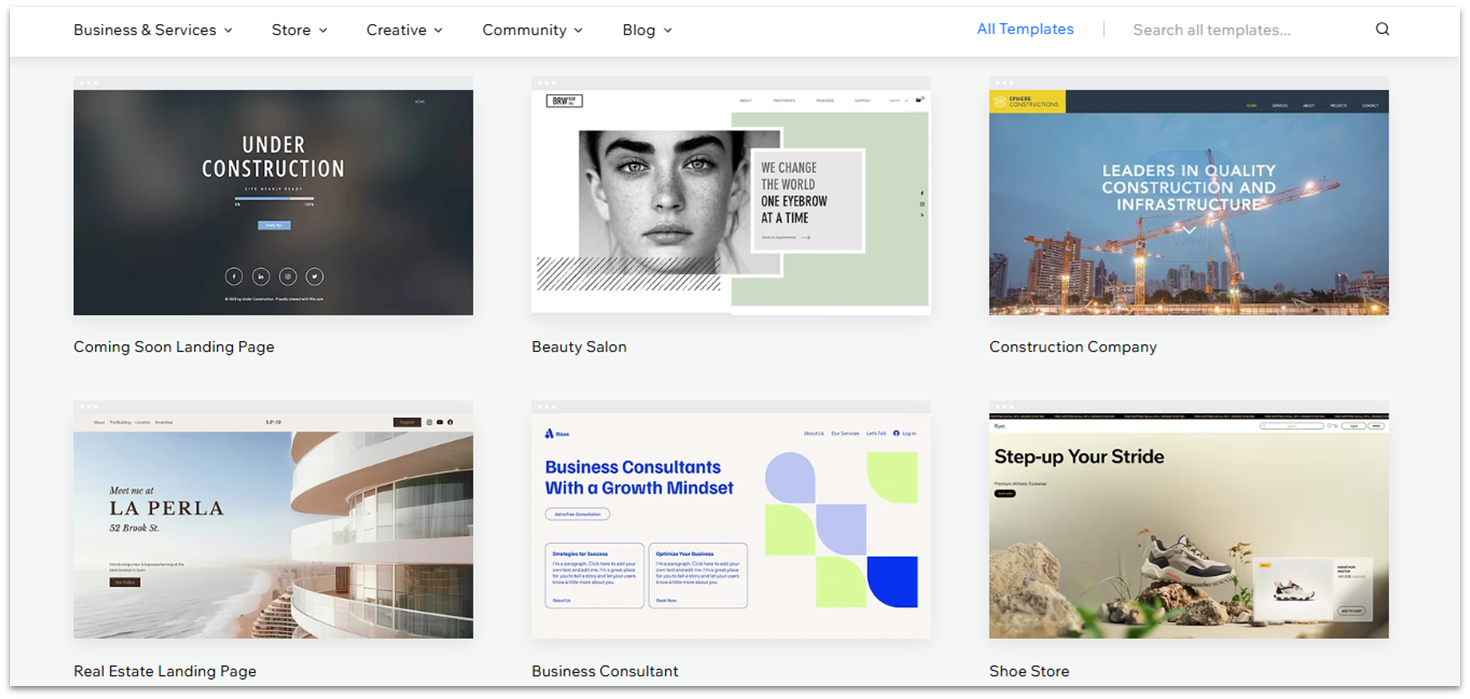Click the Twitter icon in Under Construction preview
The image size is (1470, 699).
coord(314,277)
